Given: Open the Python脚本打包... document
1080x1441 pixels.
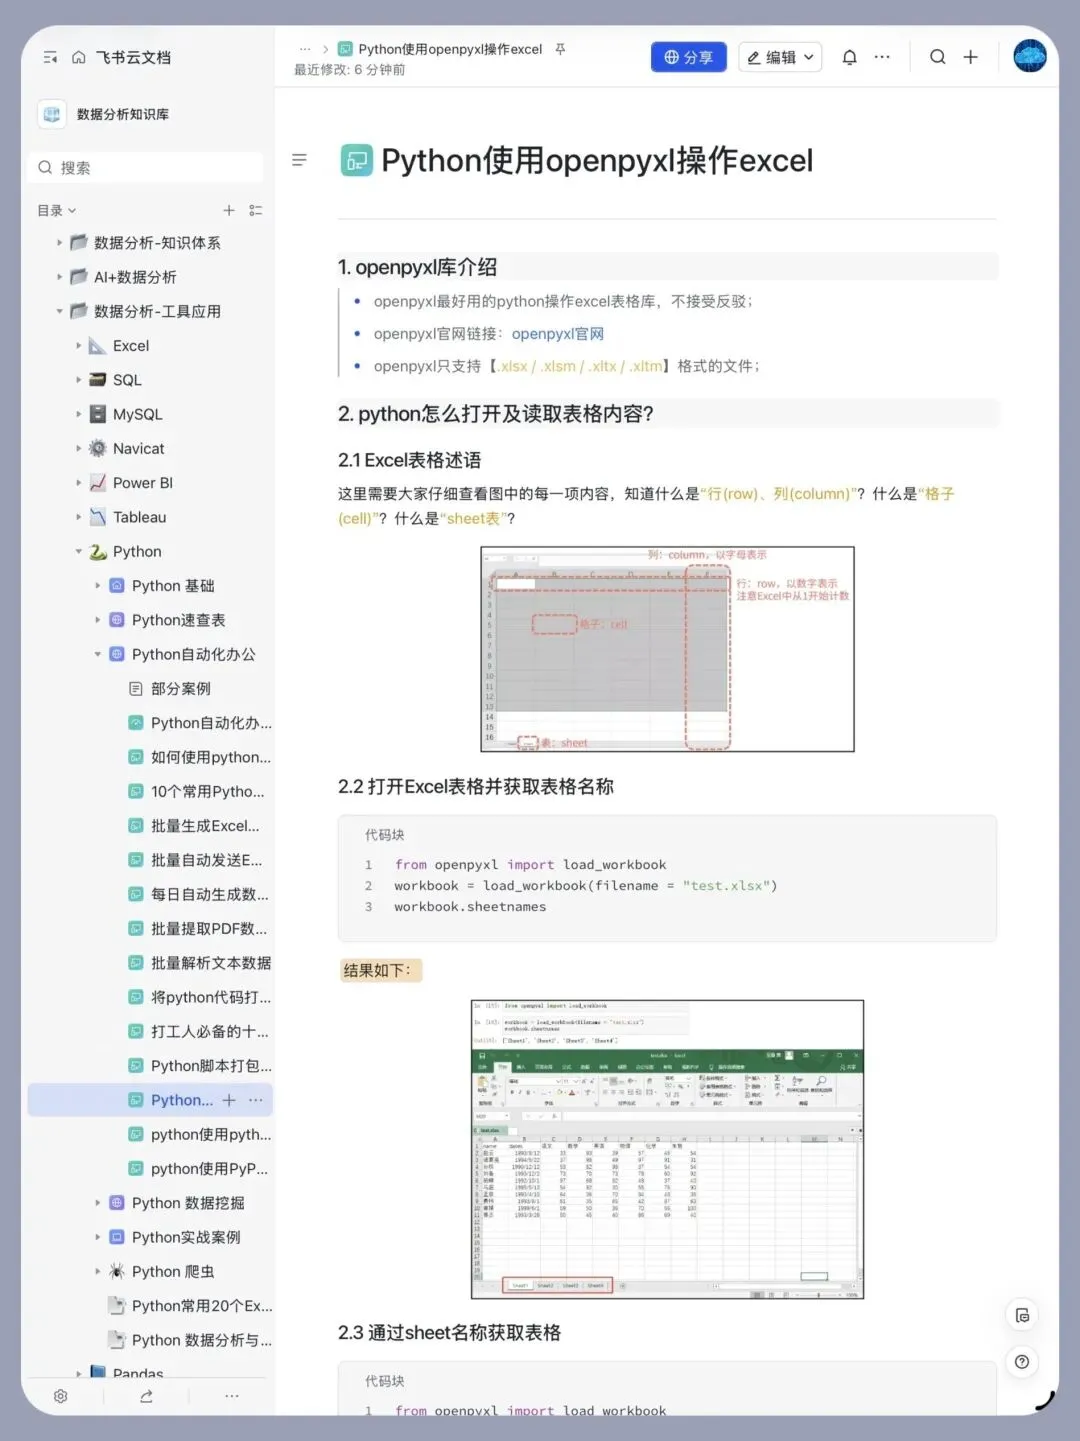Looking at the screenshot, I should pos(210,1066).
